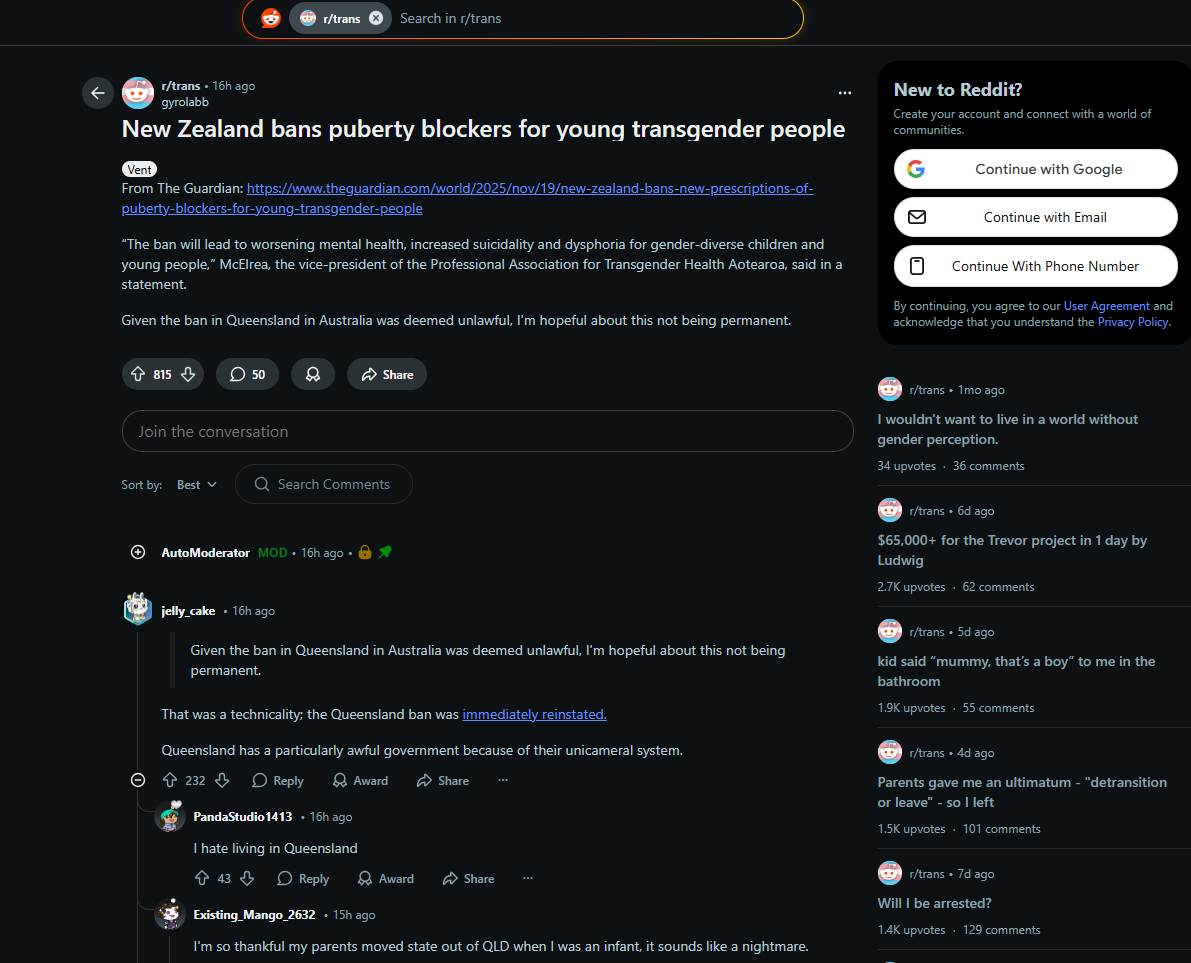Viewport: 1191px width, 963px height.
Task: Click the Search Comments field
Action: pos(324,485)
